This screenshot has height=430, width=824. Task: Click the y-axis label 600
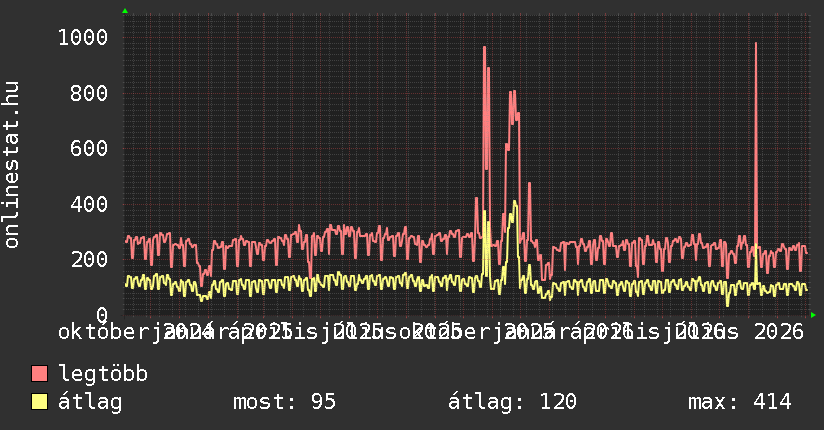coord(89,148)
